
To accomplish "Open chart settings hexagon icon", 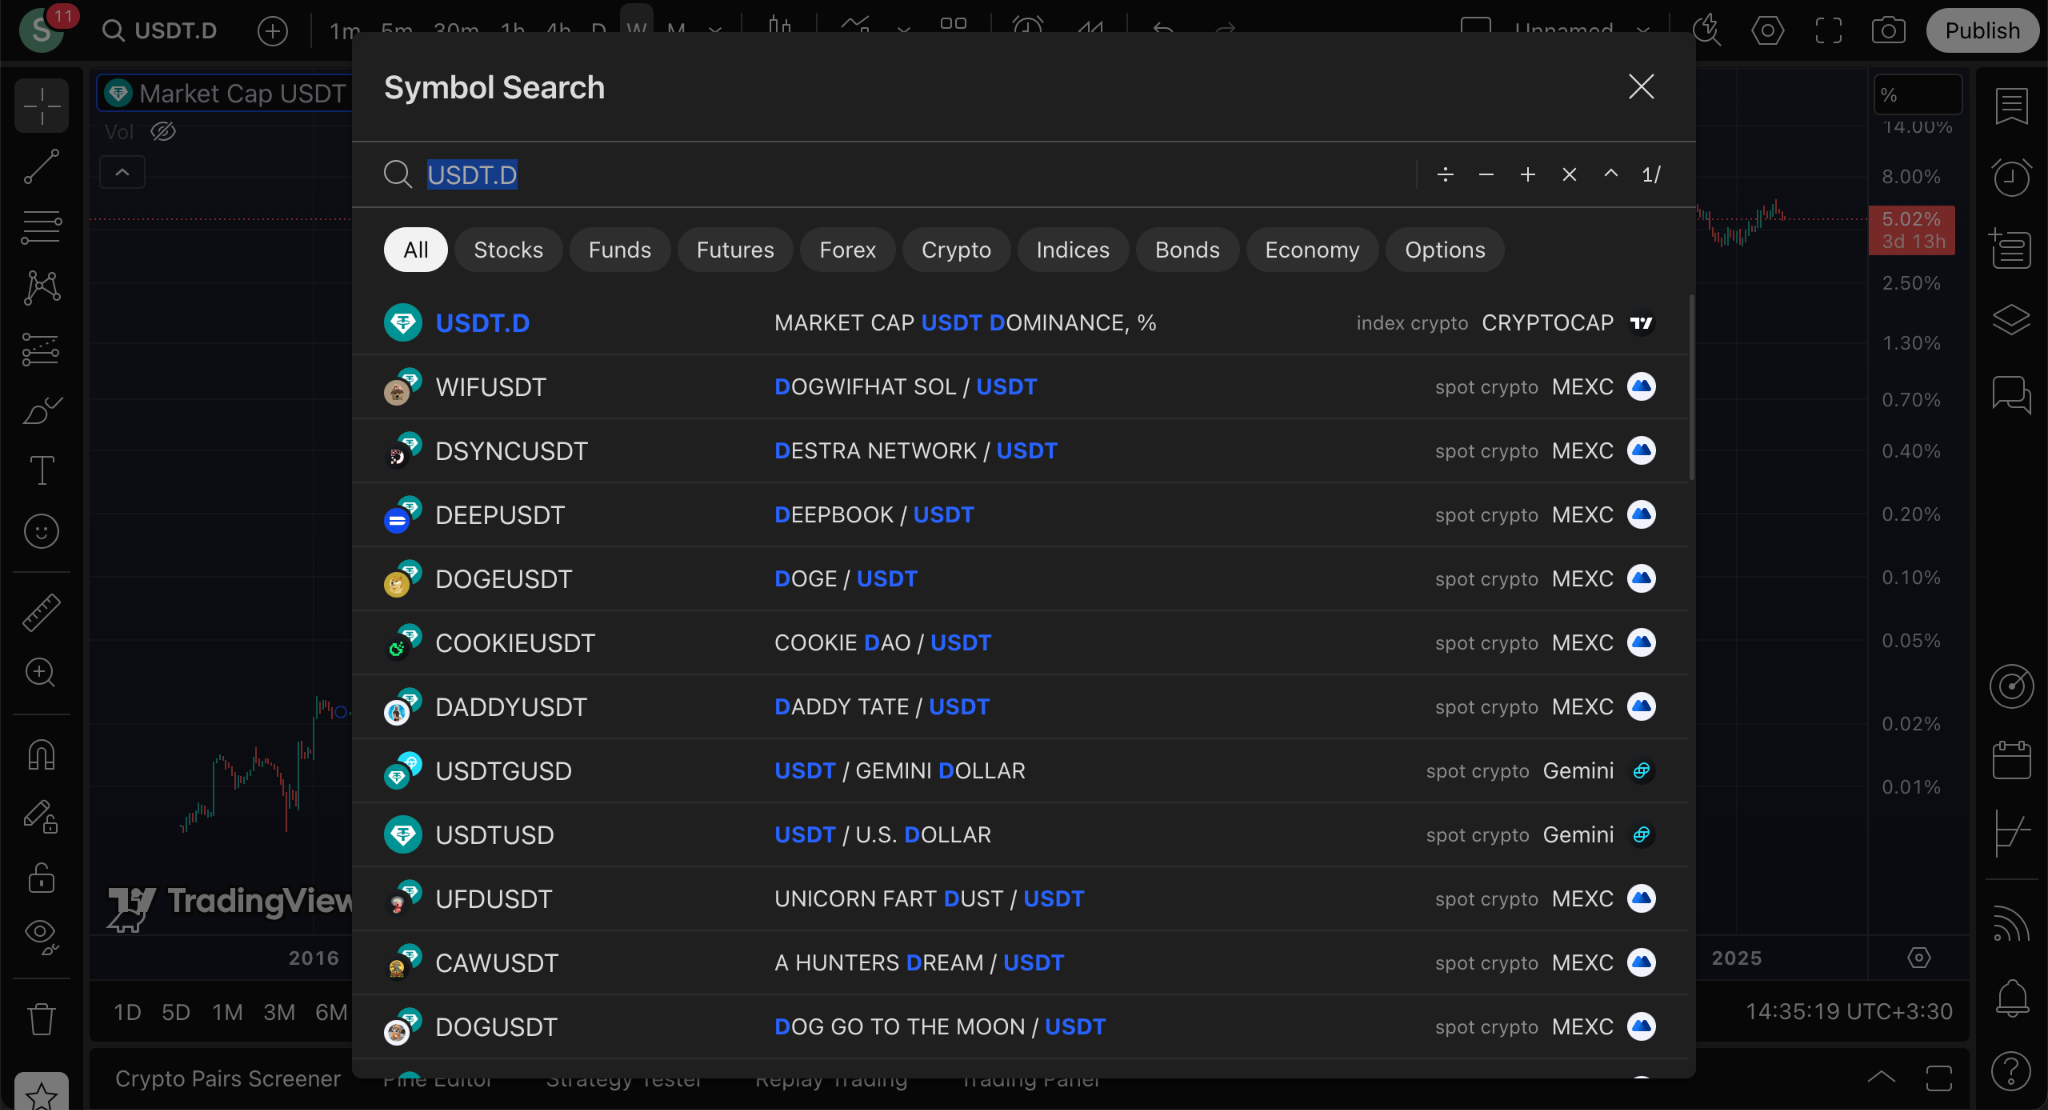I will coord(1768,30).
